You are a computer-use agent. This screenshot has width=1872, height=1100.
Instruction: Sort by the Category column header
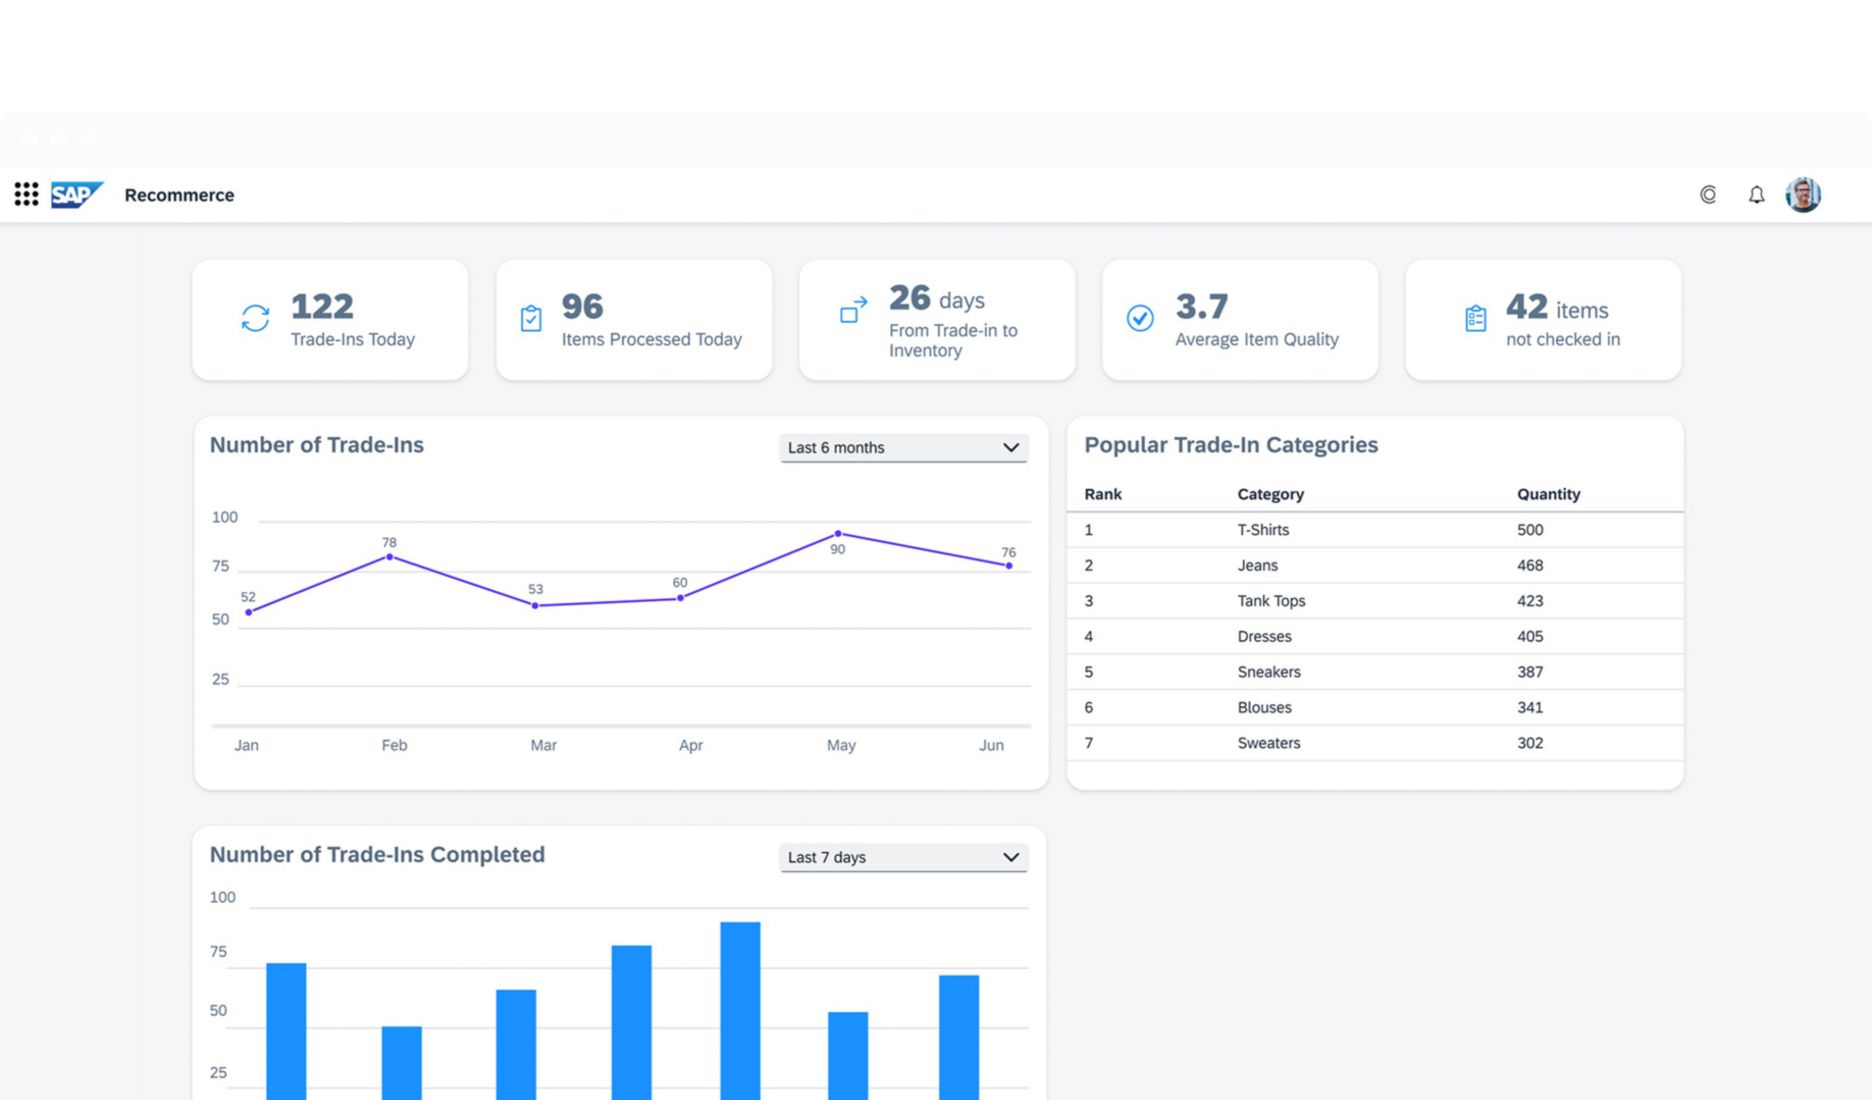click(1270, 494)
